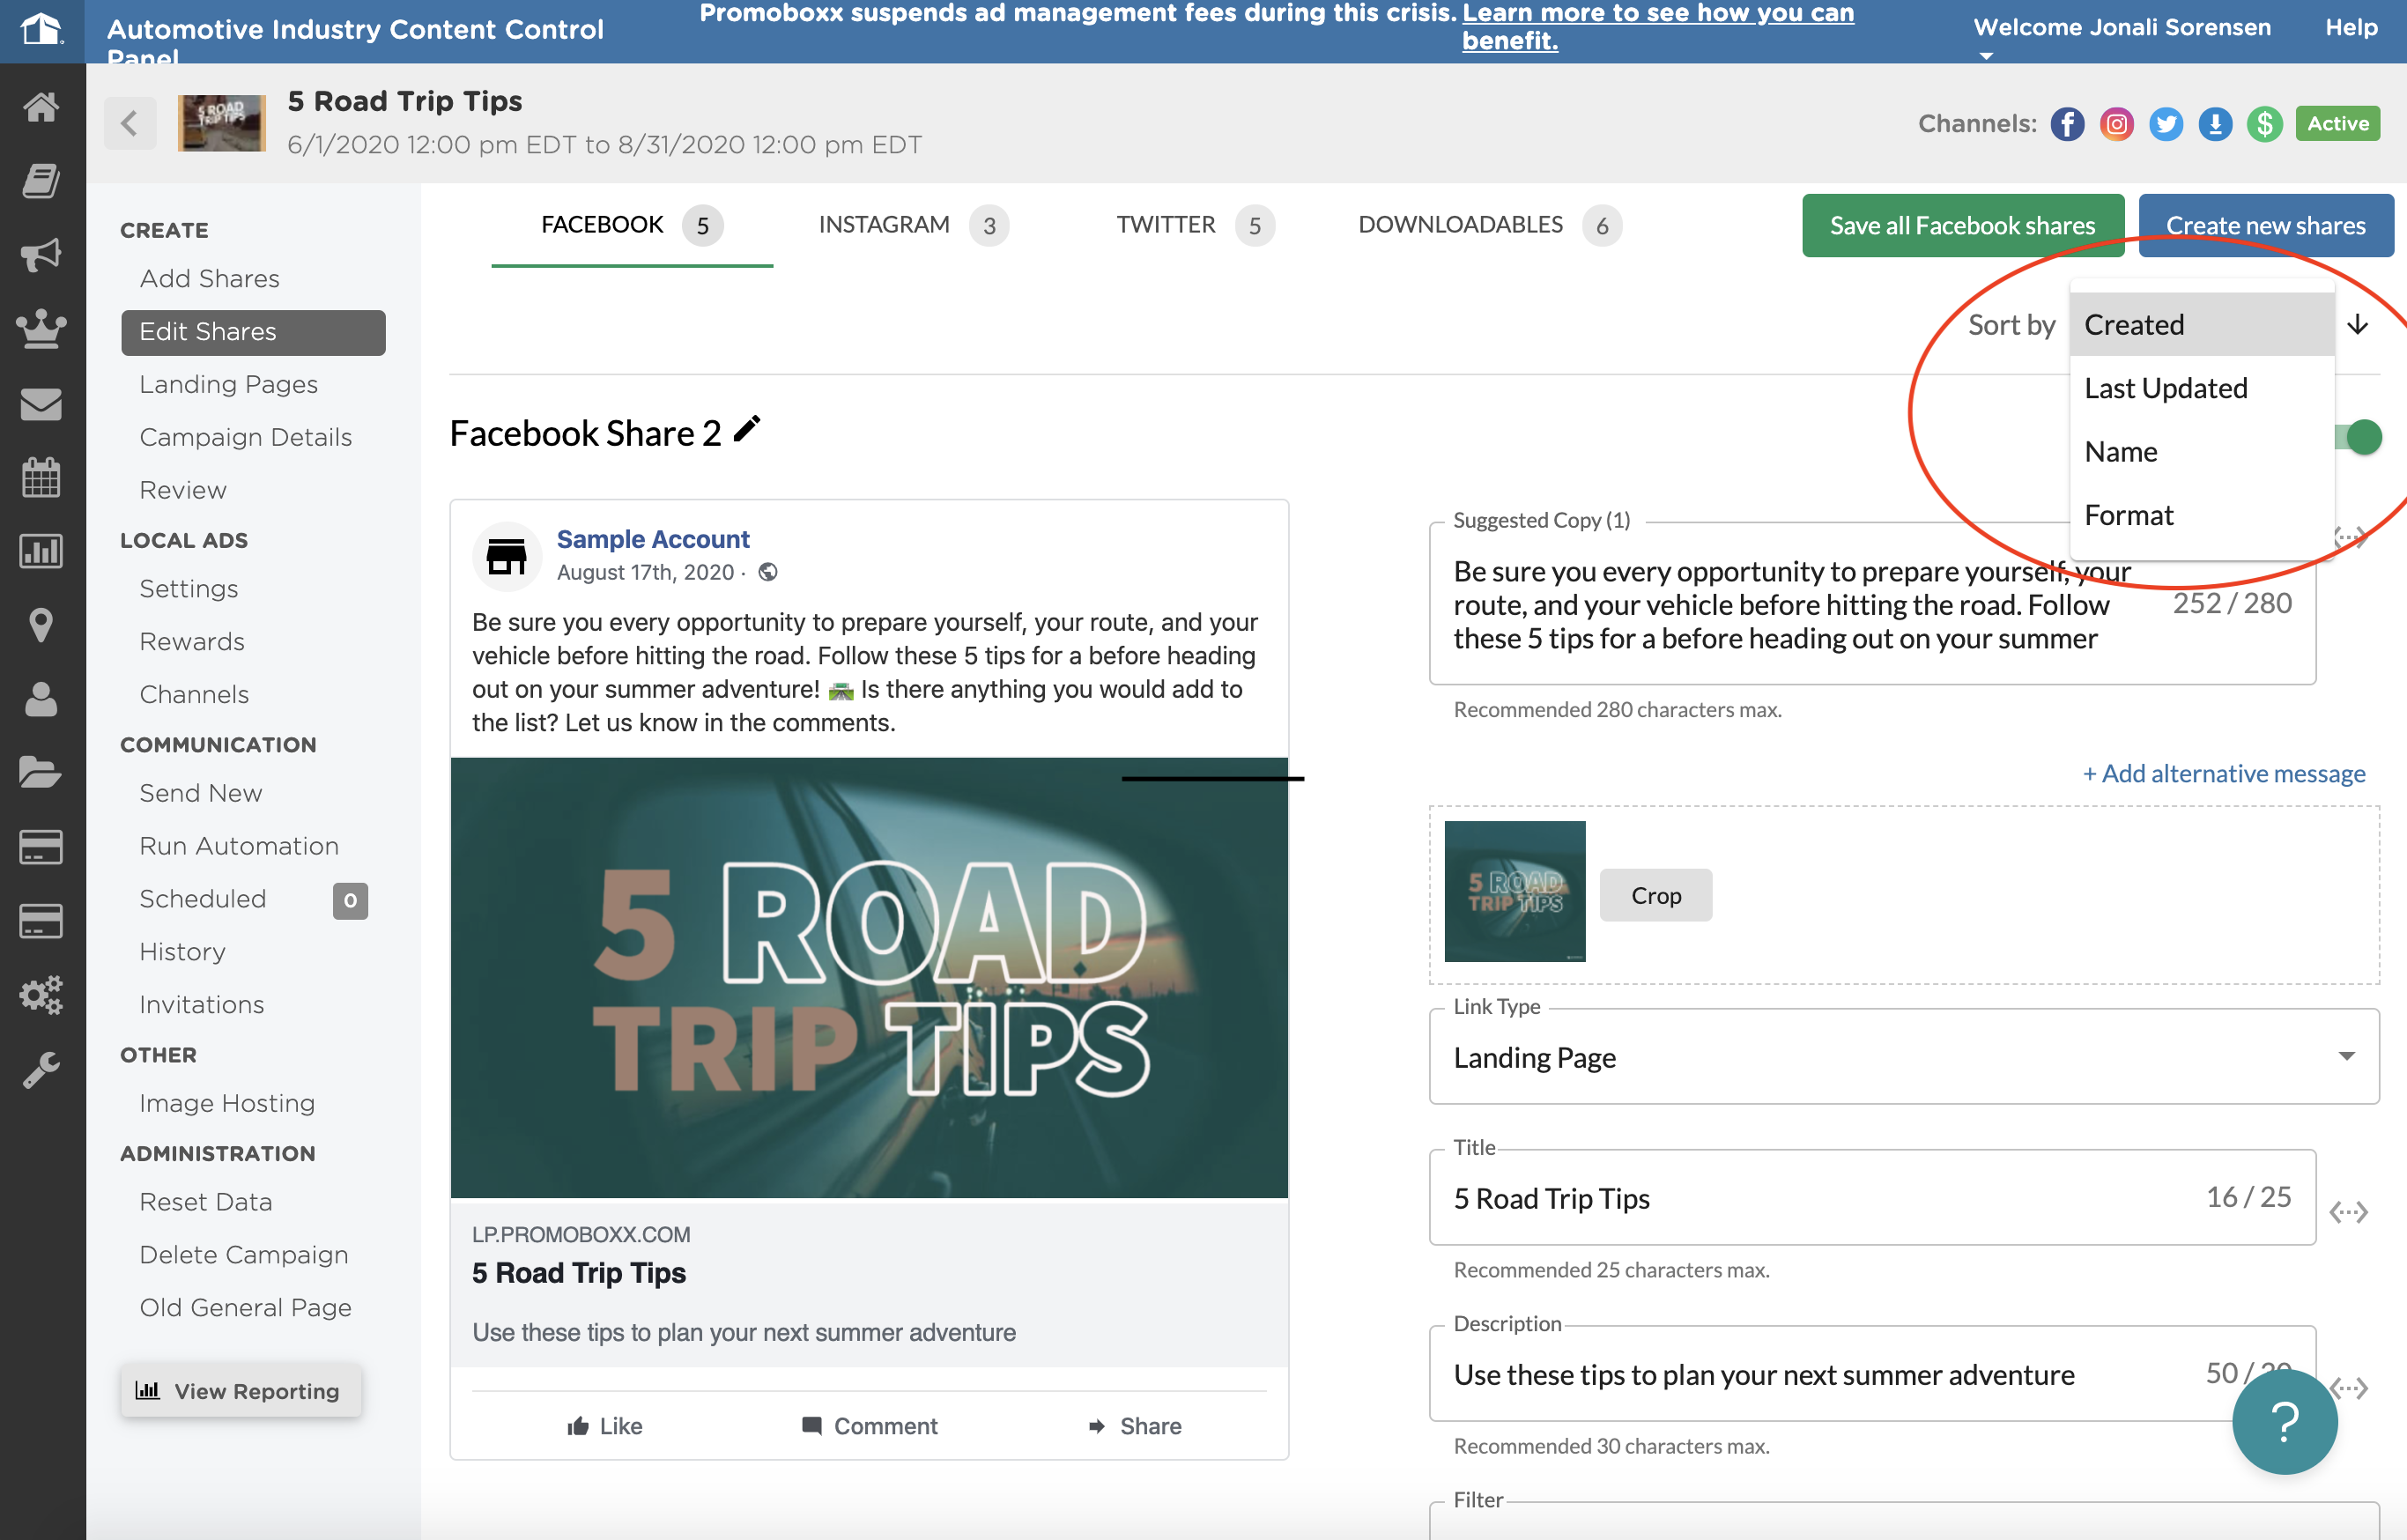This screenshot has height=1540, width=2407.
Task: Open the calendar icon in the sidebar
Action: tap(42, 478)
